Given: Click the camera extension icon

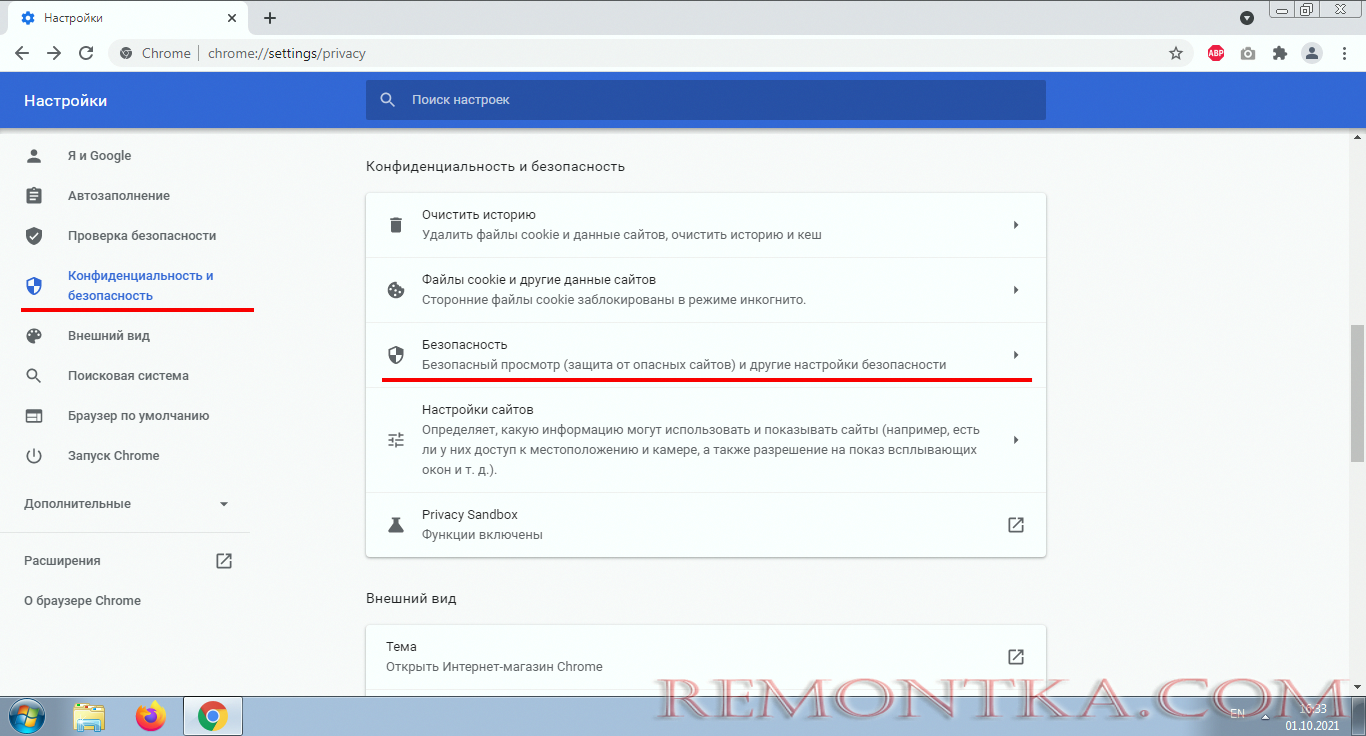Looking at the screenshot, I should click(x=1247, y=53).
